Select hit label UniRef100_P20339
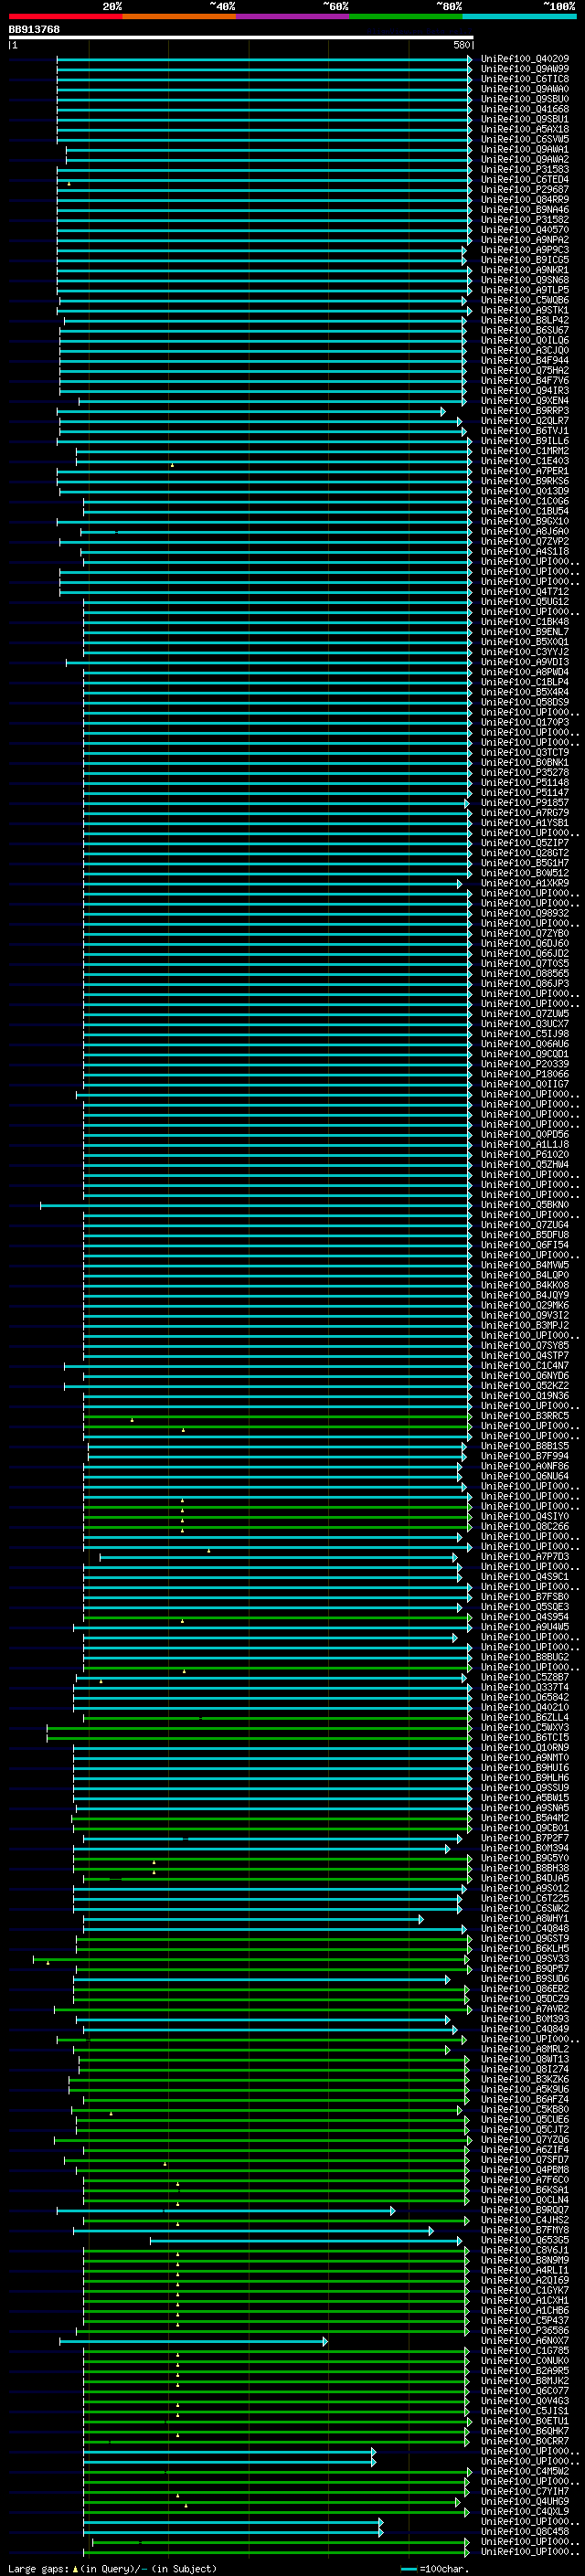The height and width of the screenshot is (2576, 585). pyautogui.click(x=525, y=1064)
